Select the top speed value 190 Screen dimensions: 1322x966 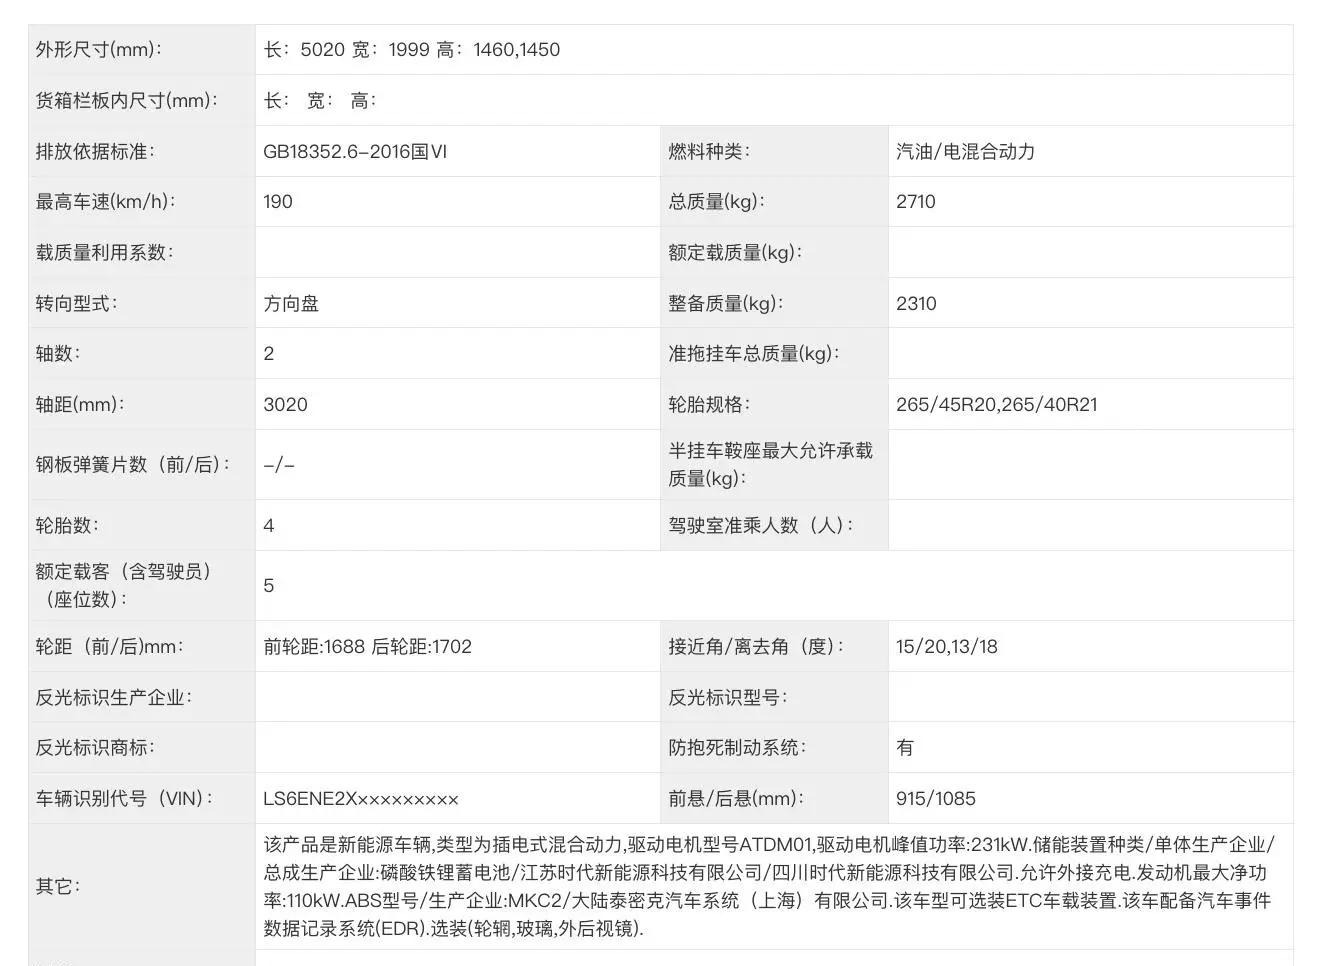click(x=278, y=202)
